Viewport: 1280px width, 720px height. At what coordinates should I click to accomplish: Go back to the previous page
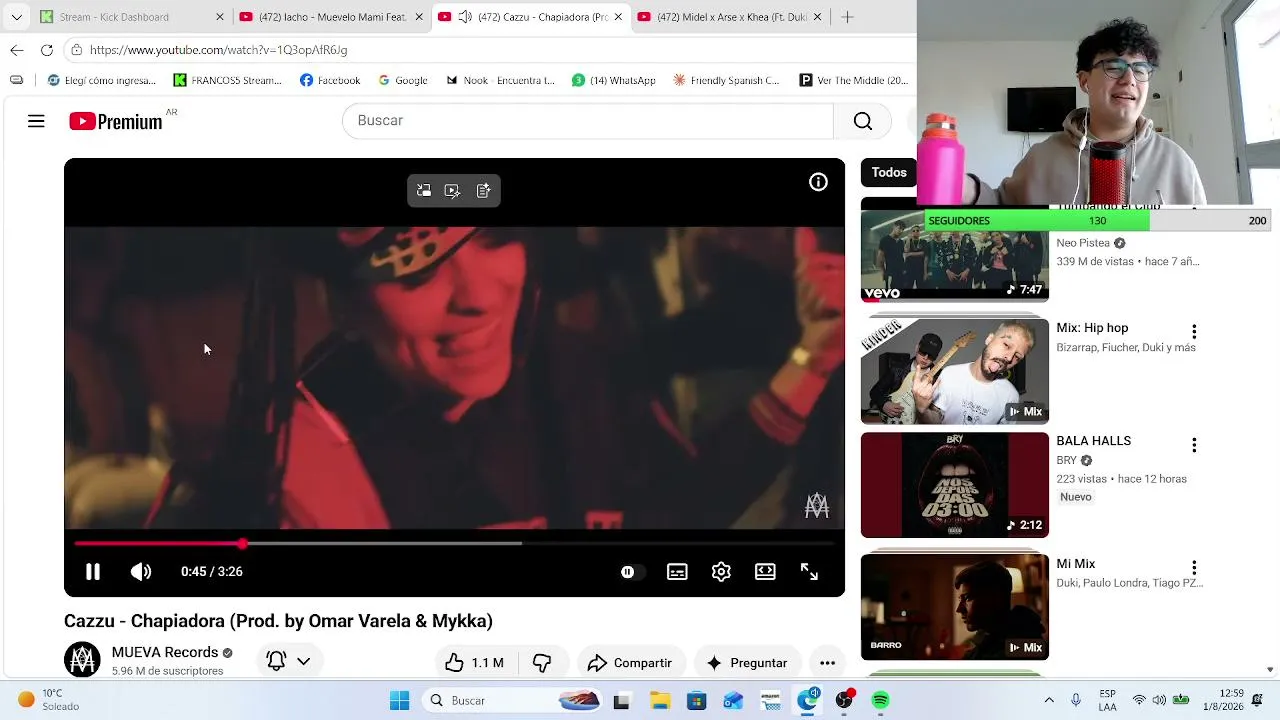coord(17,50)
